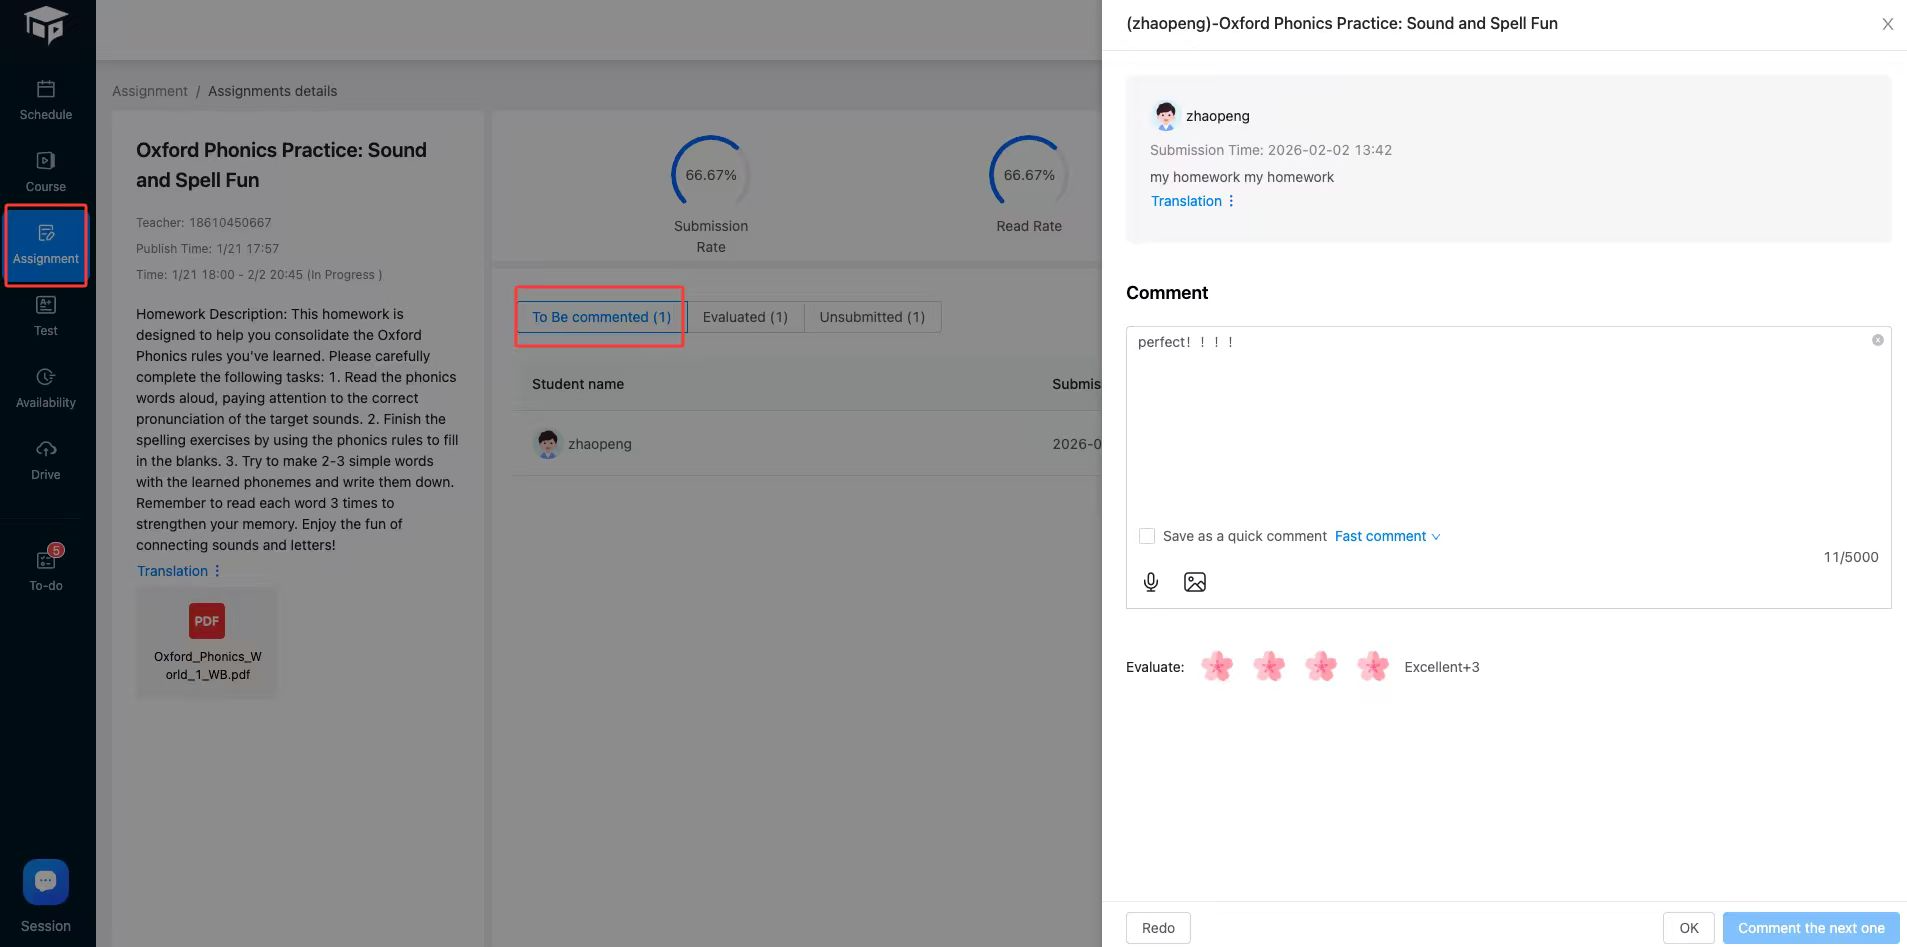Clear the comment text with the clear icon

click(x=1877, y=340)
